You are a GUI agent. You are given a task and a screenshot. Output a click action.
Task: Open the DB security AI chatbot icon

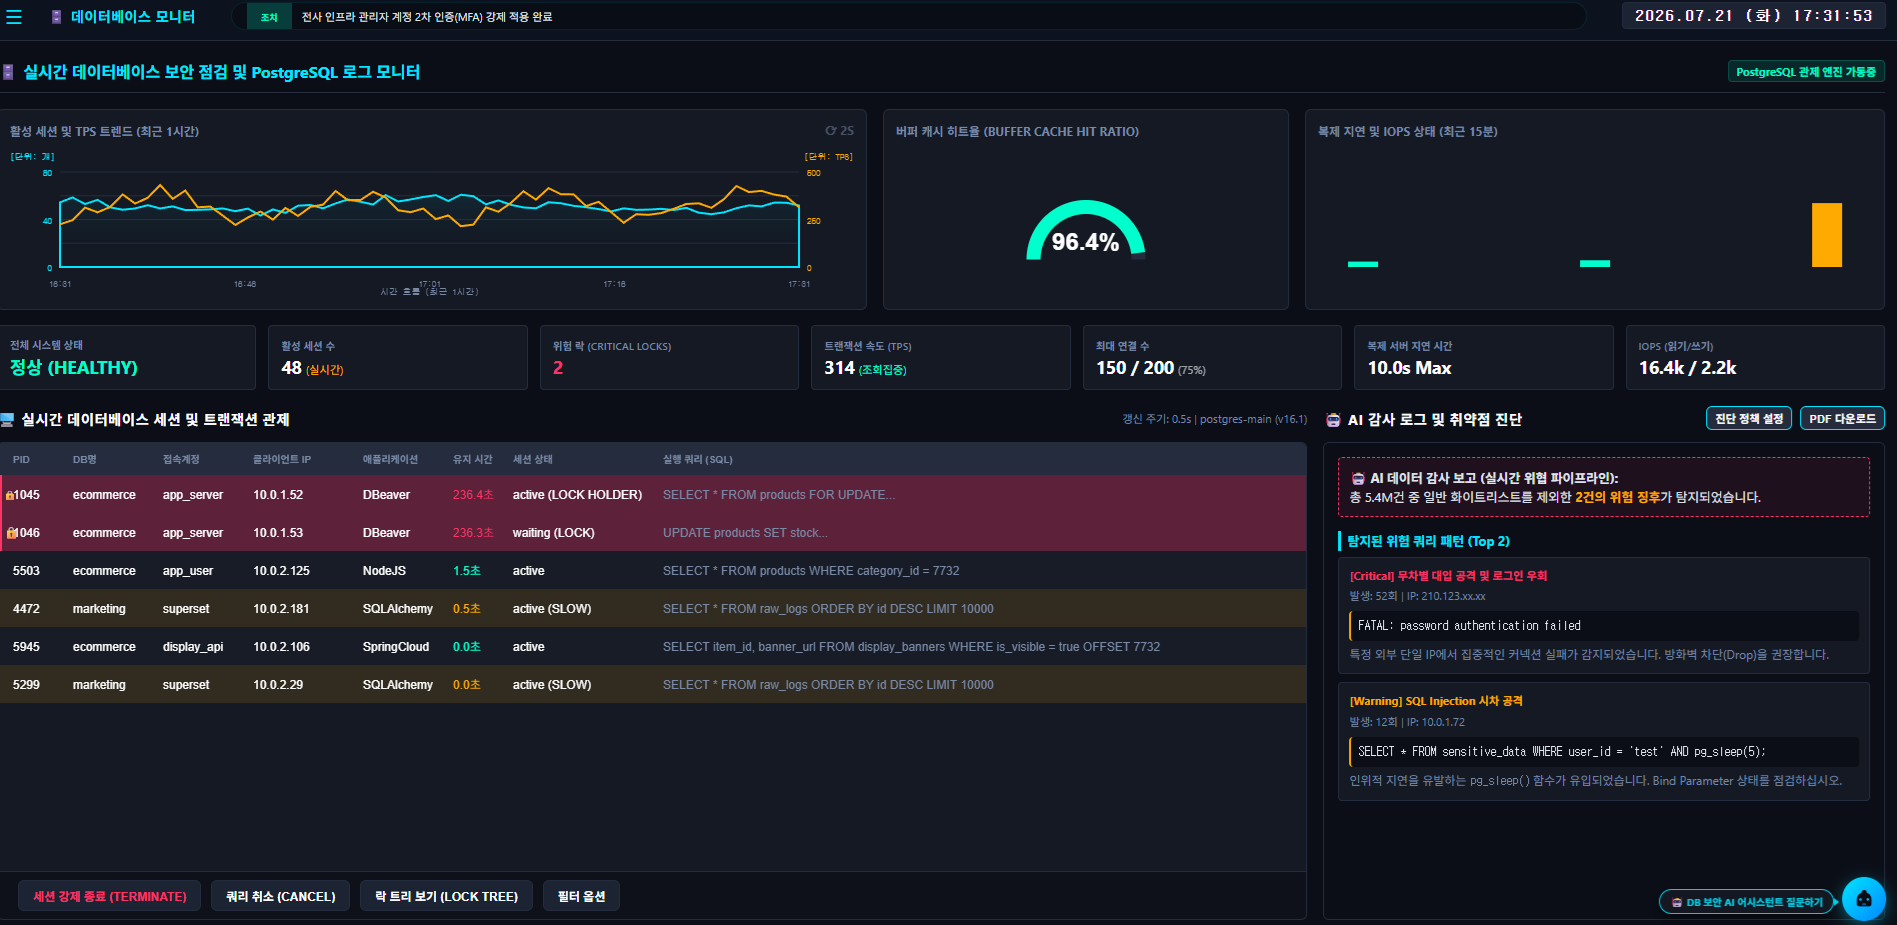[x=1863, y=898]
